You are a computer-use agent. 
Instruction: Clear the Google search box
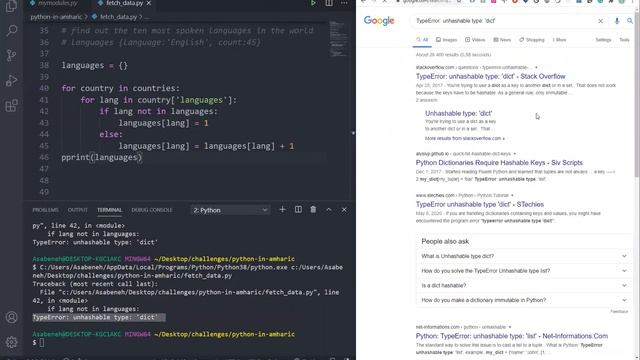tap(600, 21)
